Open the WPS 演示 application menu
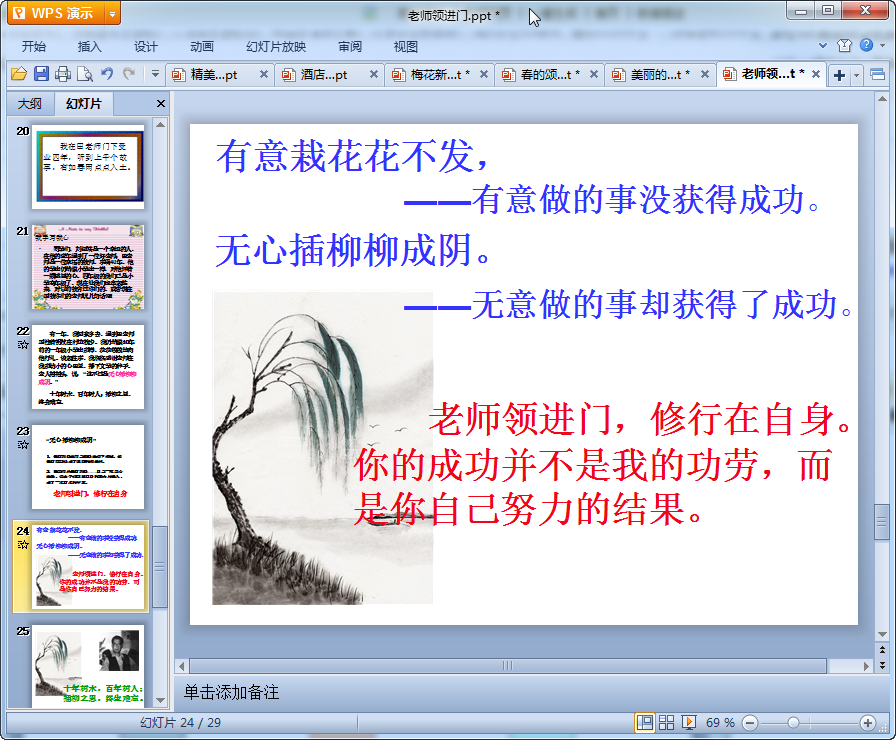Viewport: 896px width, 740px height. point(56,13)
